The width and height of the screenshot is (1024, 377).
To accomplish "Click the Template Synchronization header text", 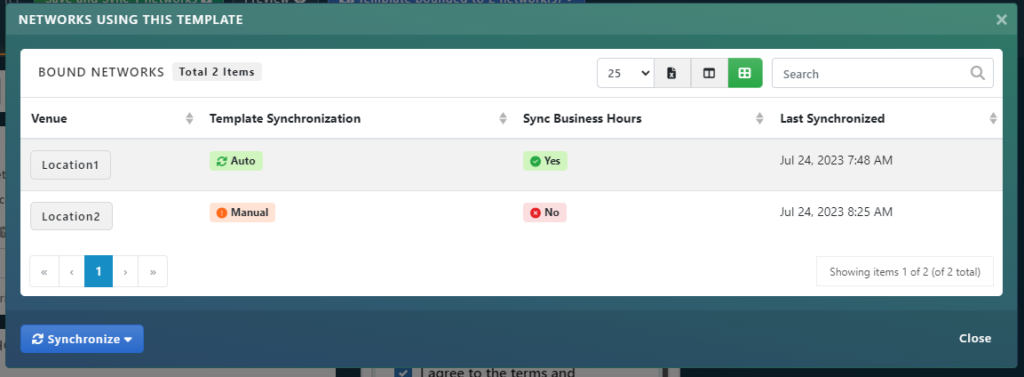I will click(285, 118).
